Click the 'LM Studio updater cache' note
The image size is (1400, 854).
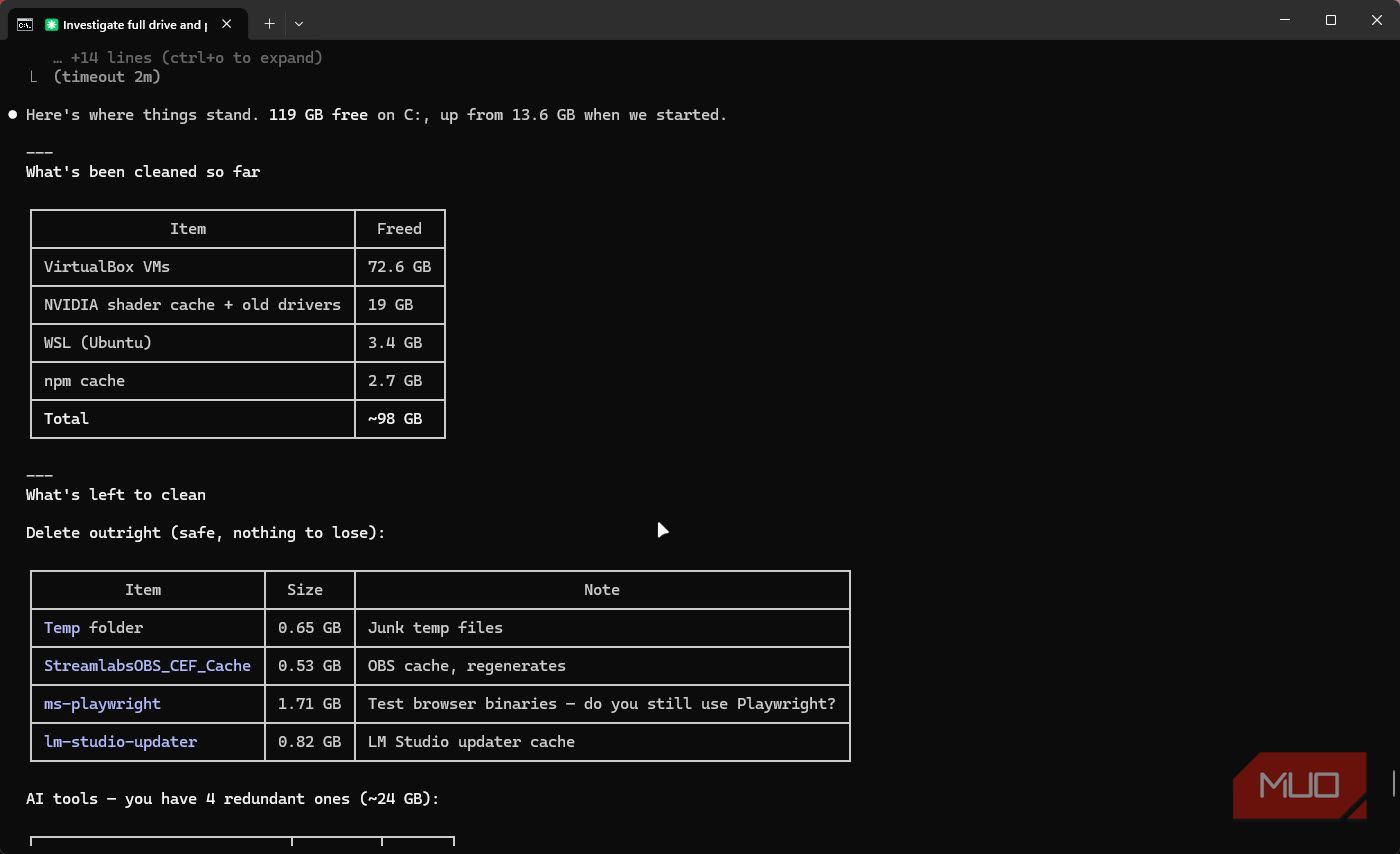pos(471,742)
